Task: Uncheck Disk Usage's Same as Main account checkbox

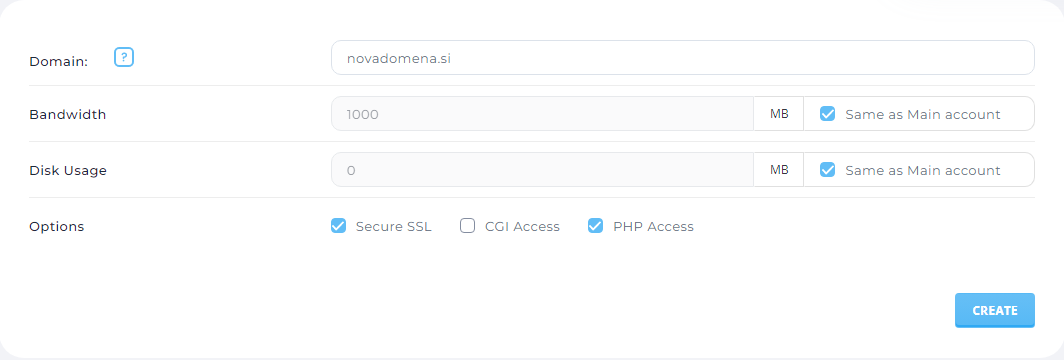Action: [827, 170]
